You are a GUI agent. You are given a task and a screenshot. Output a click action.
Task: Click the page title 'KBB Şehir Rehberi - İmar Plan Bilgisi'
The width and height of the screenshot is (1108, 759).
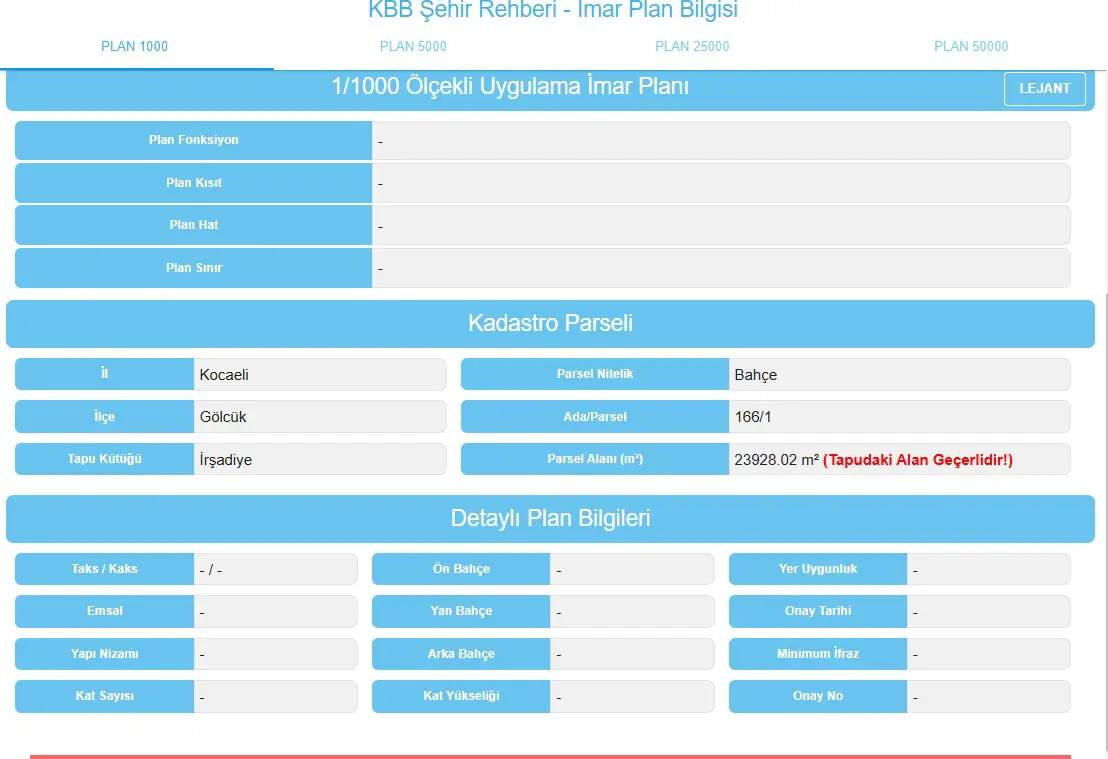[553, 10]
